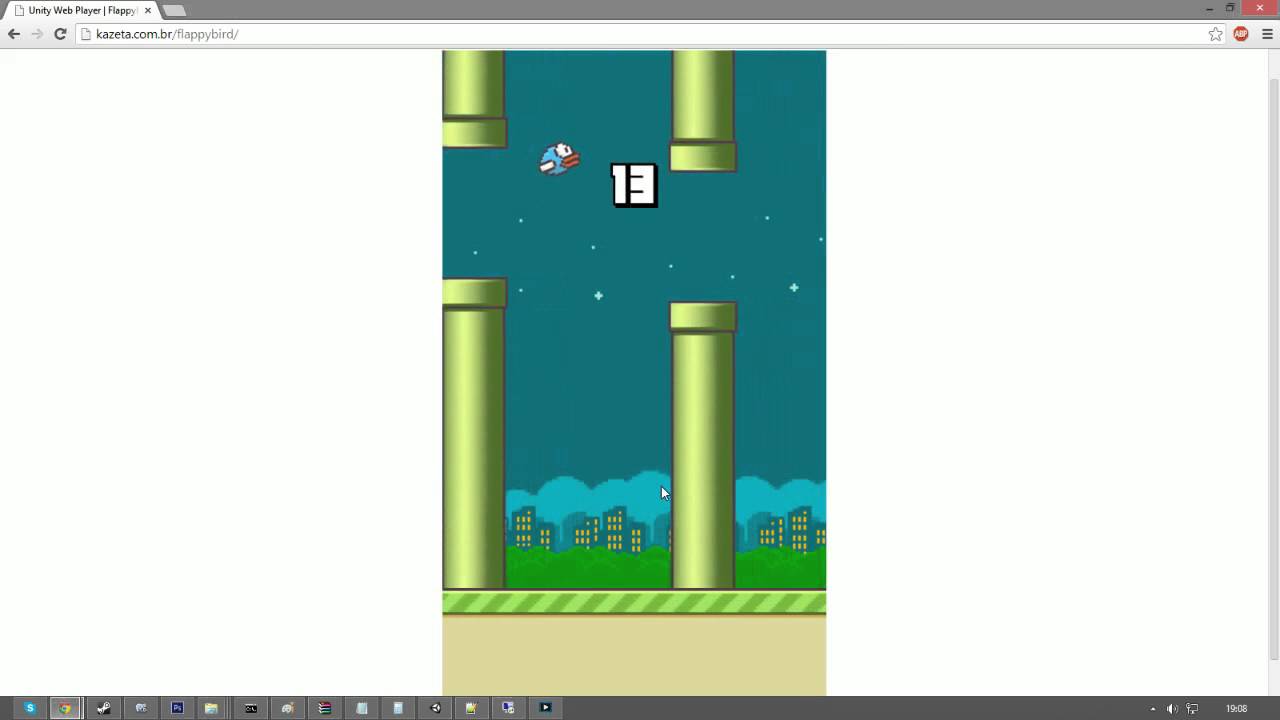The image size is (1280, 720).
Task: Open Steam from the taskbar
Action: (103, 708)
